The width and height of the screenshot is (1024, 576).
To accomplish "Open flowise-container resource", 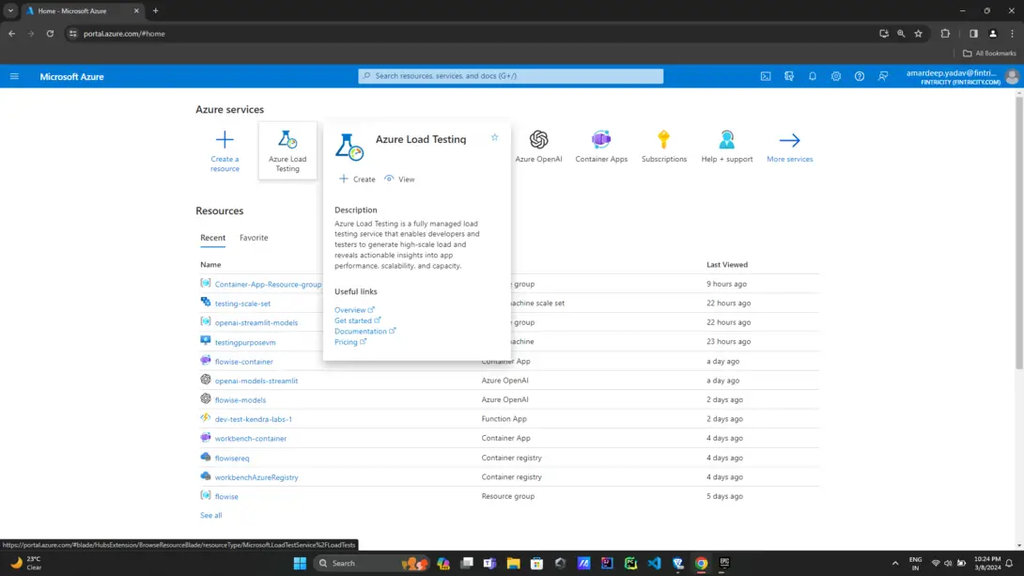I will tap(244, 362).
